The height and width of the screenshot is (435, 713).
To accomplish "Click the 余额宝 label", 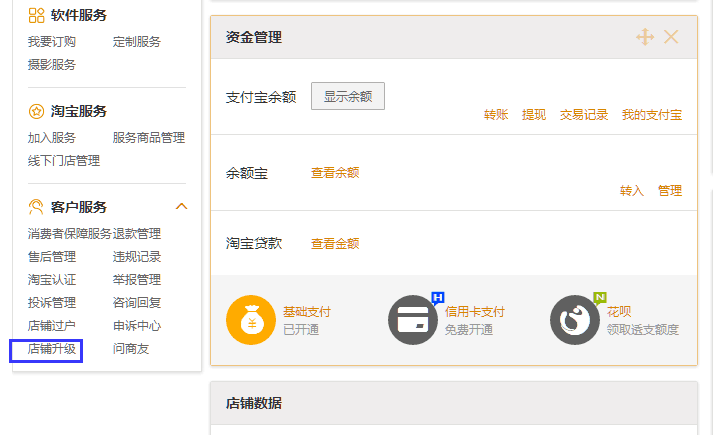I will pyautogui.click(x=247, y=173).
